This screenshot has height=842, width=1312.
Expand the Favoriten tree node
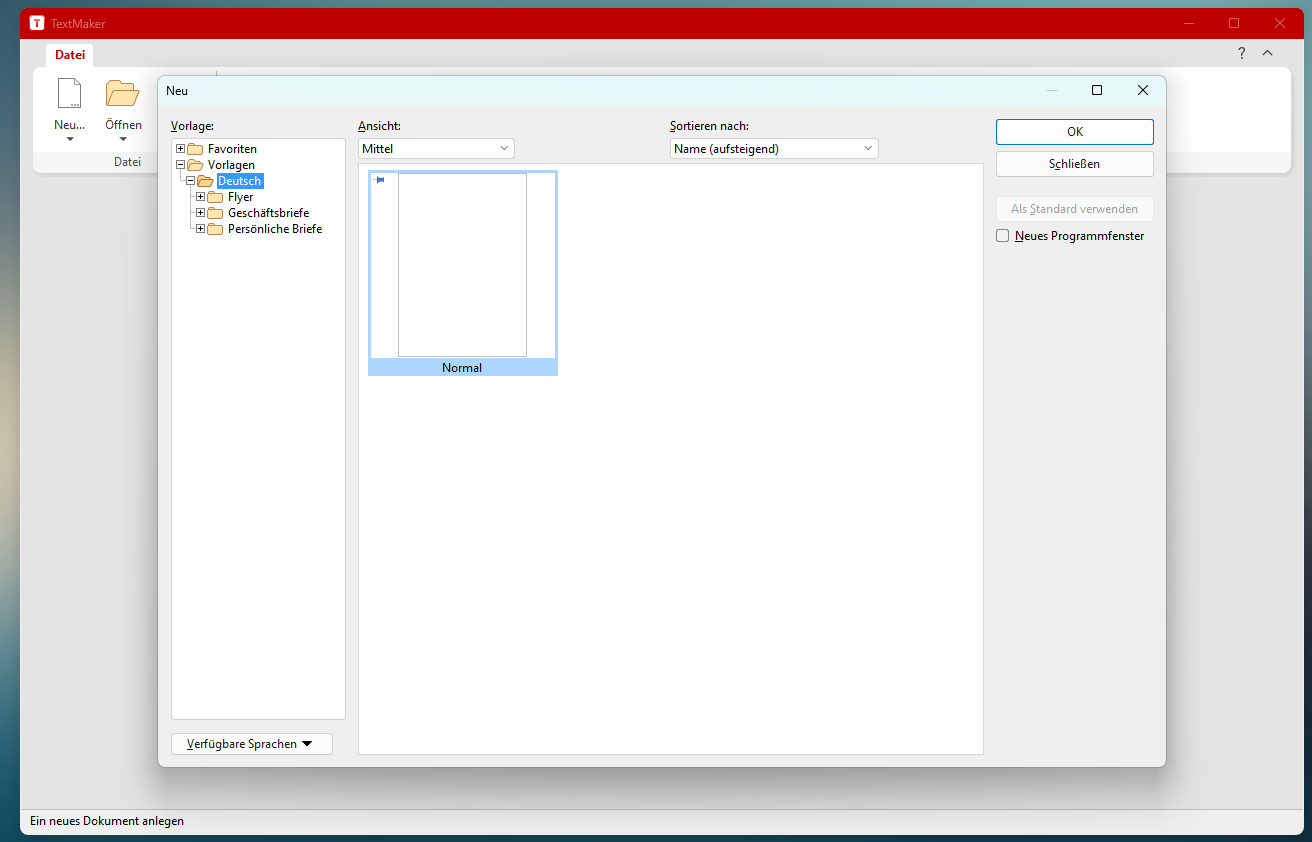pyautogui.click(x=180, y=149)
